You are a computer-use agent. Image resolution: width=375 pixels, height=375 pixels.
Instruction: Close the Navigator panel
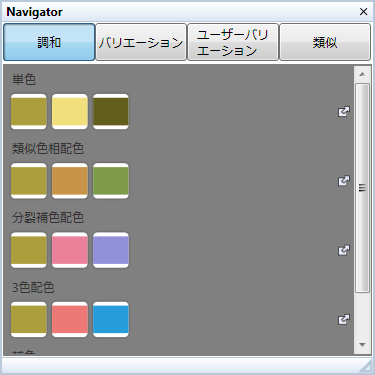(x=363, y=12)
